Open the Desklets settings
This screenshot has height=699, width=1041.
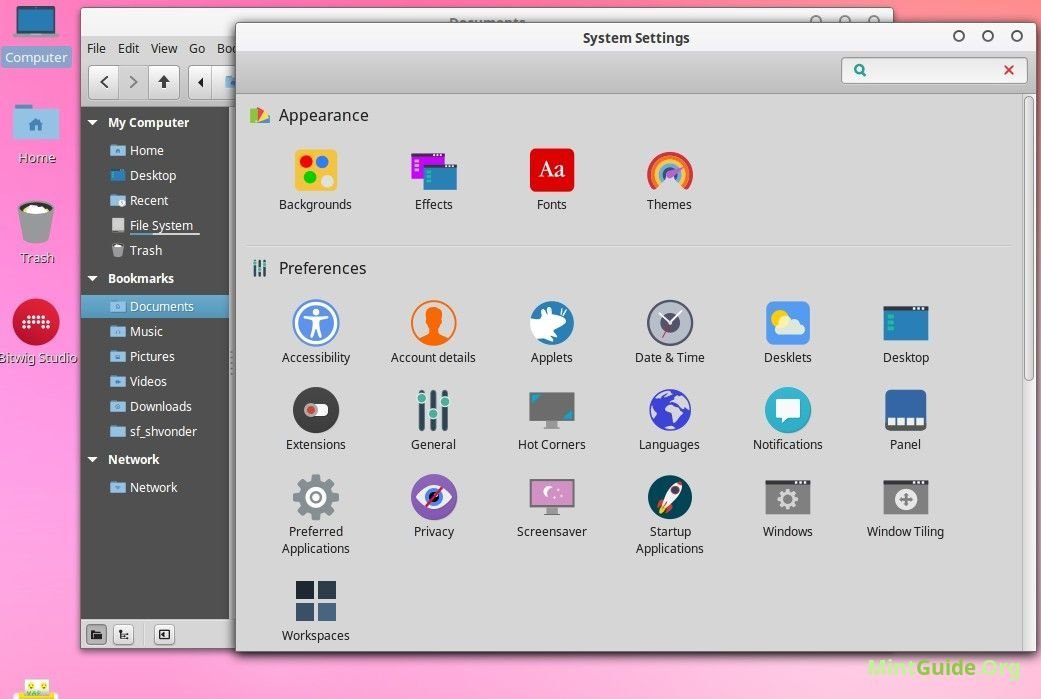(787, 322)
